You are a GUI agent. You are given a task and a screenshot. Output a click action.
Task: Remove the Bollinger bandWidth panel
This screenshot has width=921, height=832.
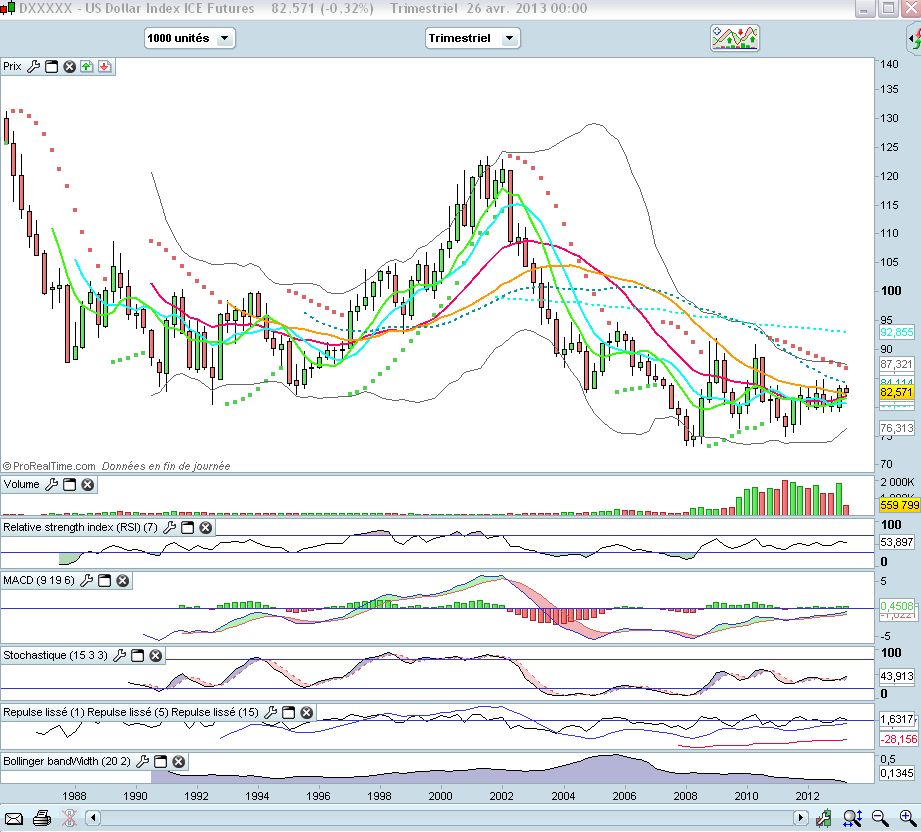[x=179, y=761]
